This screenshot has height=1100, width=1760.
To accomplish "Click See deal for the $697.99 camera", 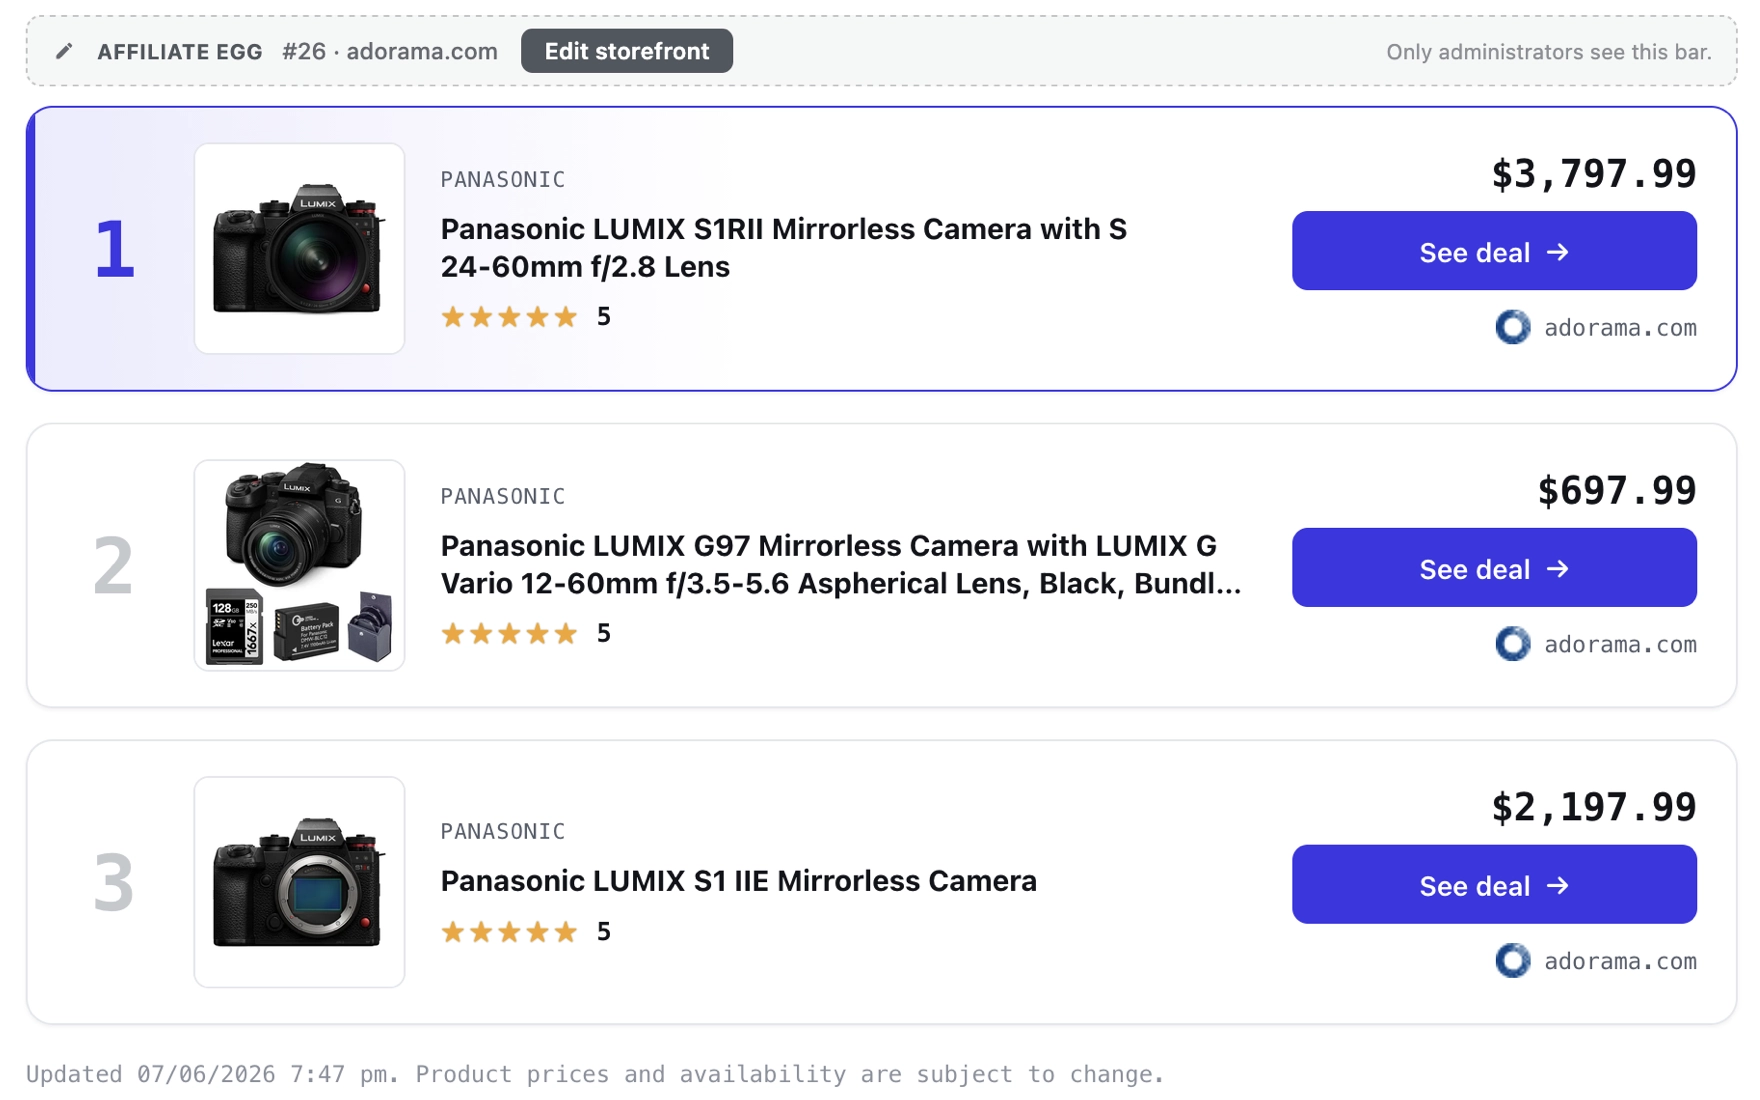I will pos(1494,568).
